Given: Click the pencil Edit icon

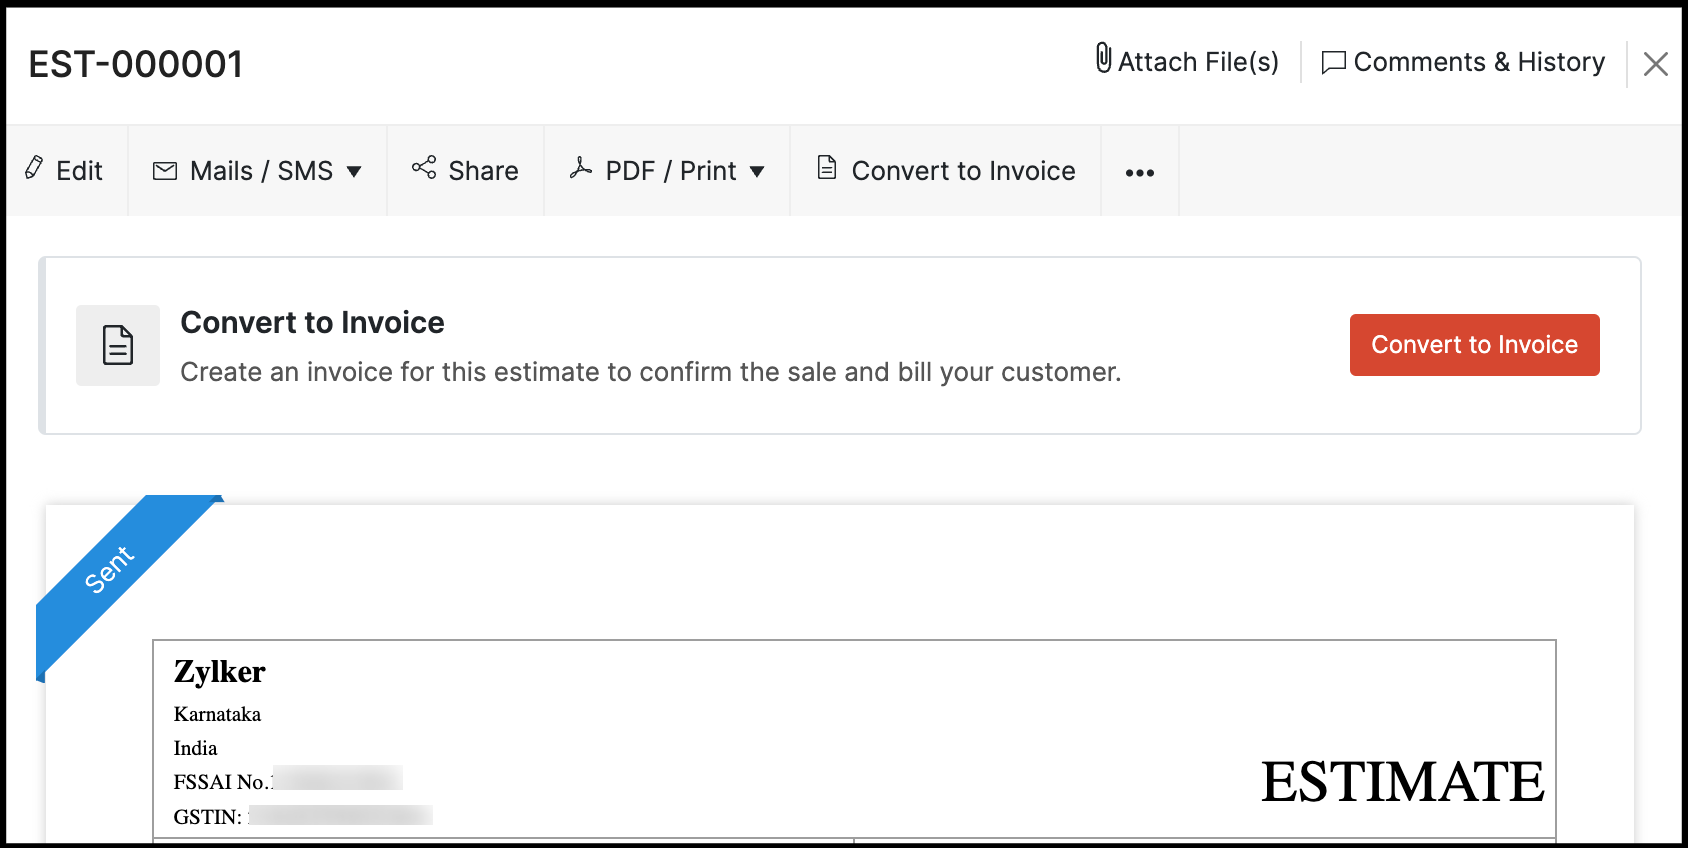Looking at the screenshot, I should point(34,168).
